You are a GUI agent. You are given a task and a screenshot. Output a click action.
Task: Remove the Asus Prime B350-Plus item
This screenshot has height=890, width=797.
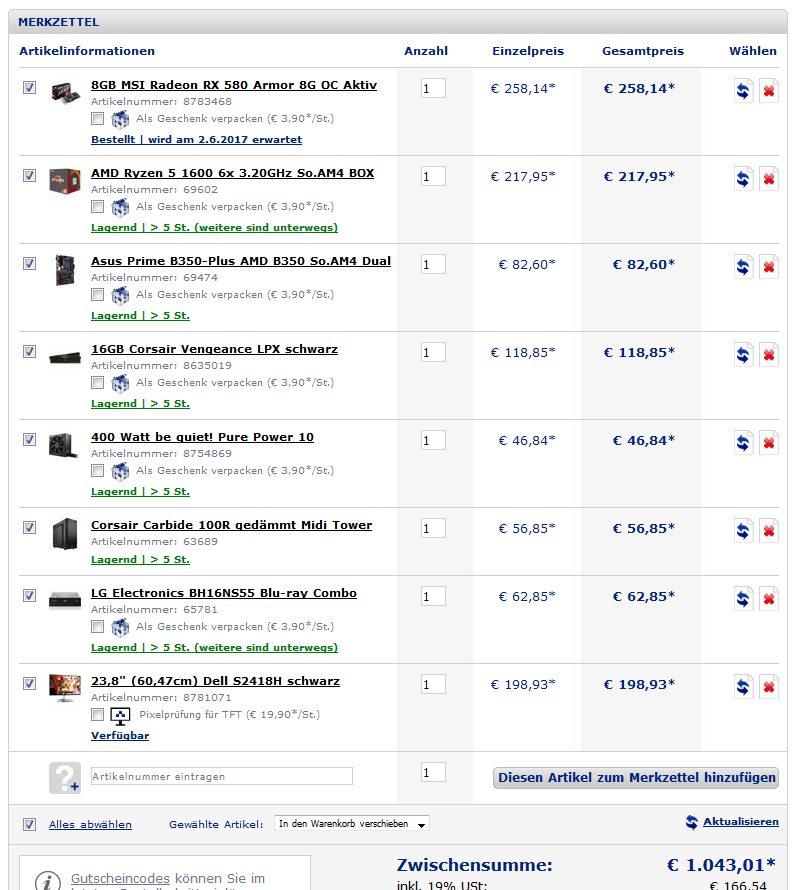(769, 267)
